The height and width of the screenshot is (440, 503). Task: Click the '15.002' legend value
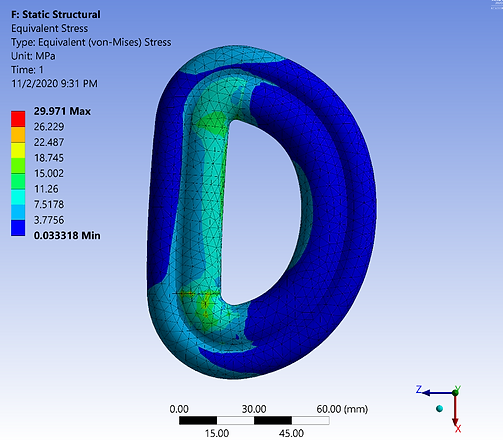49,173
